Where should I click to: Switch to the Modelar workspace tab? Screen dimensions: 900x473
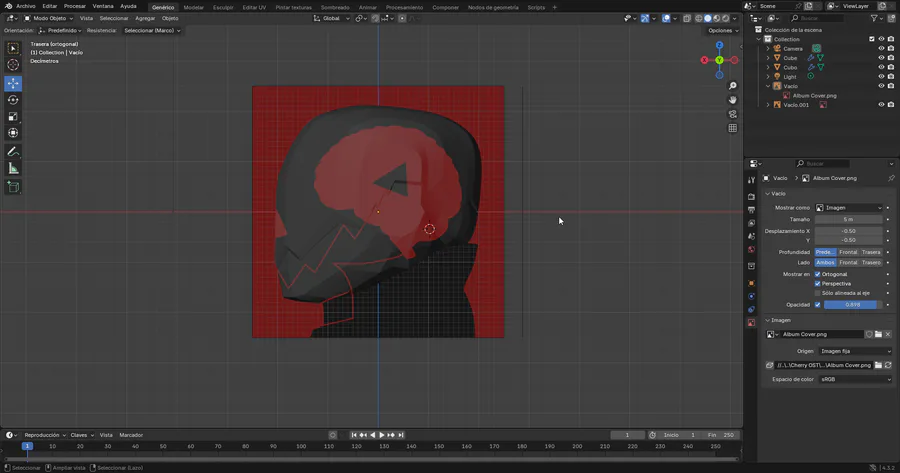click(193, 7)
